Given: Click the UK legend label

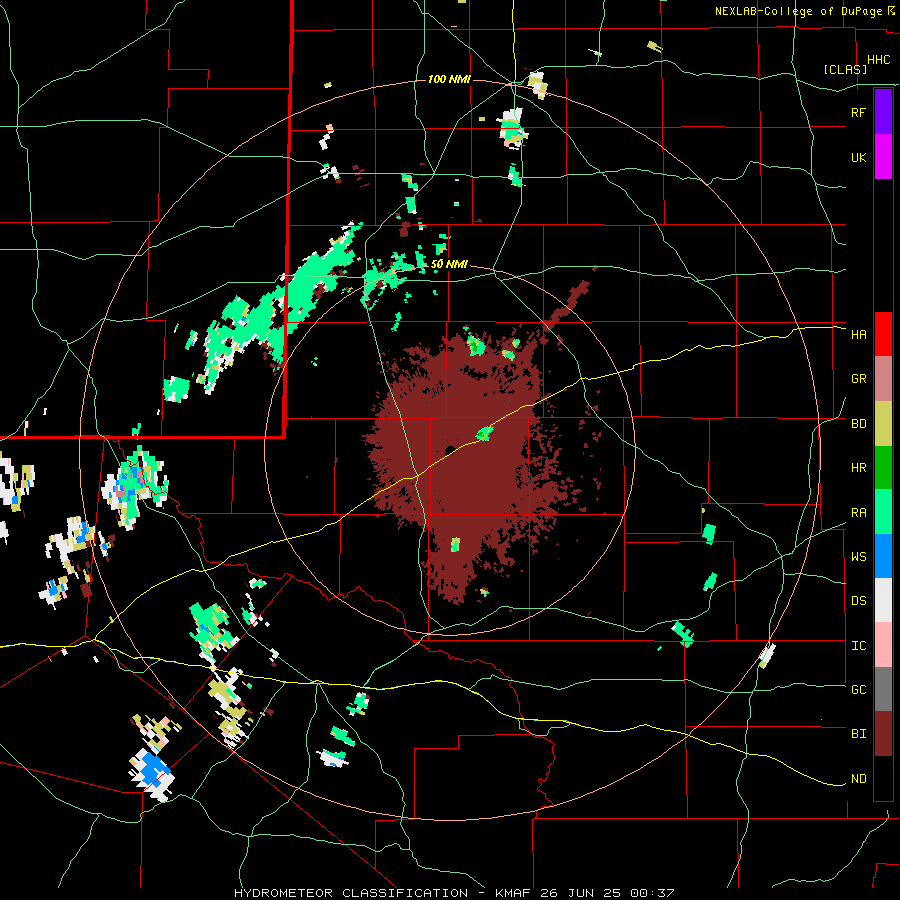Looking at the screenshot, I should [858, 157].
